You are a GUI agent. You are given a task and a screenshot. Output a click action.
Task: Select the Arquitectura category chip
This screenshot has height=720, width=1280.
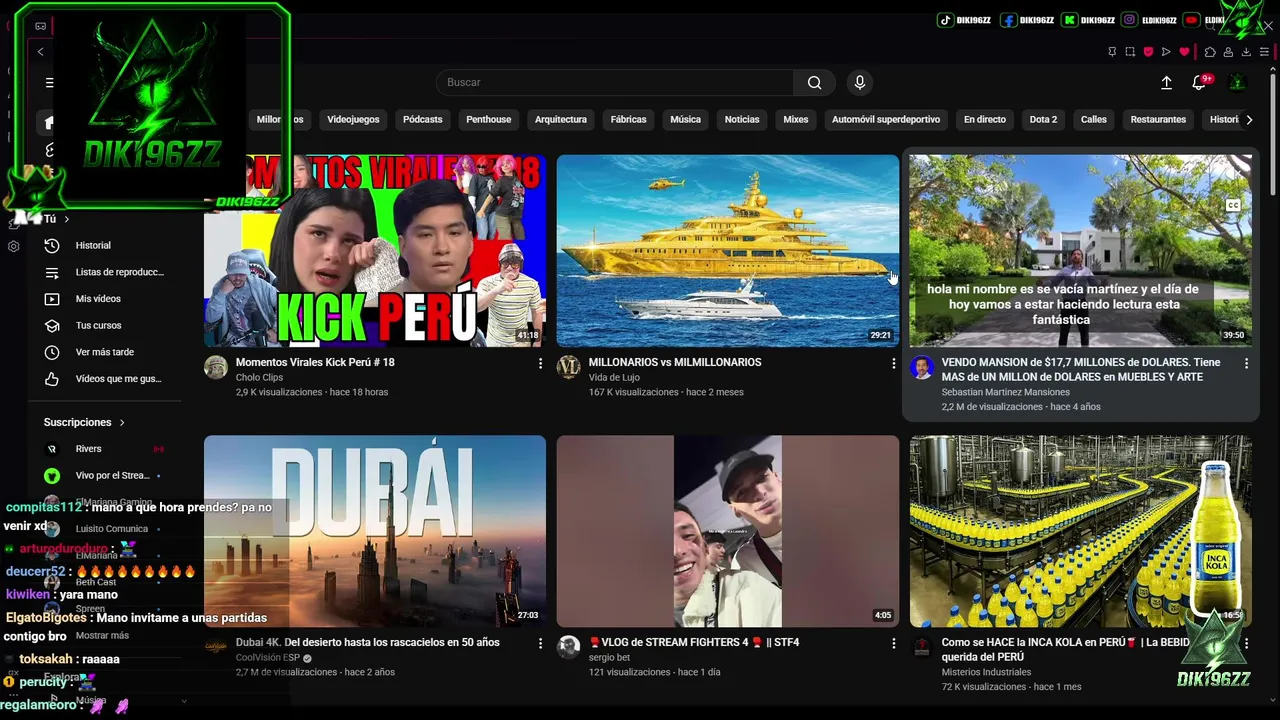point(560,120)
